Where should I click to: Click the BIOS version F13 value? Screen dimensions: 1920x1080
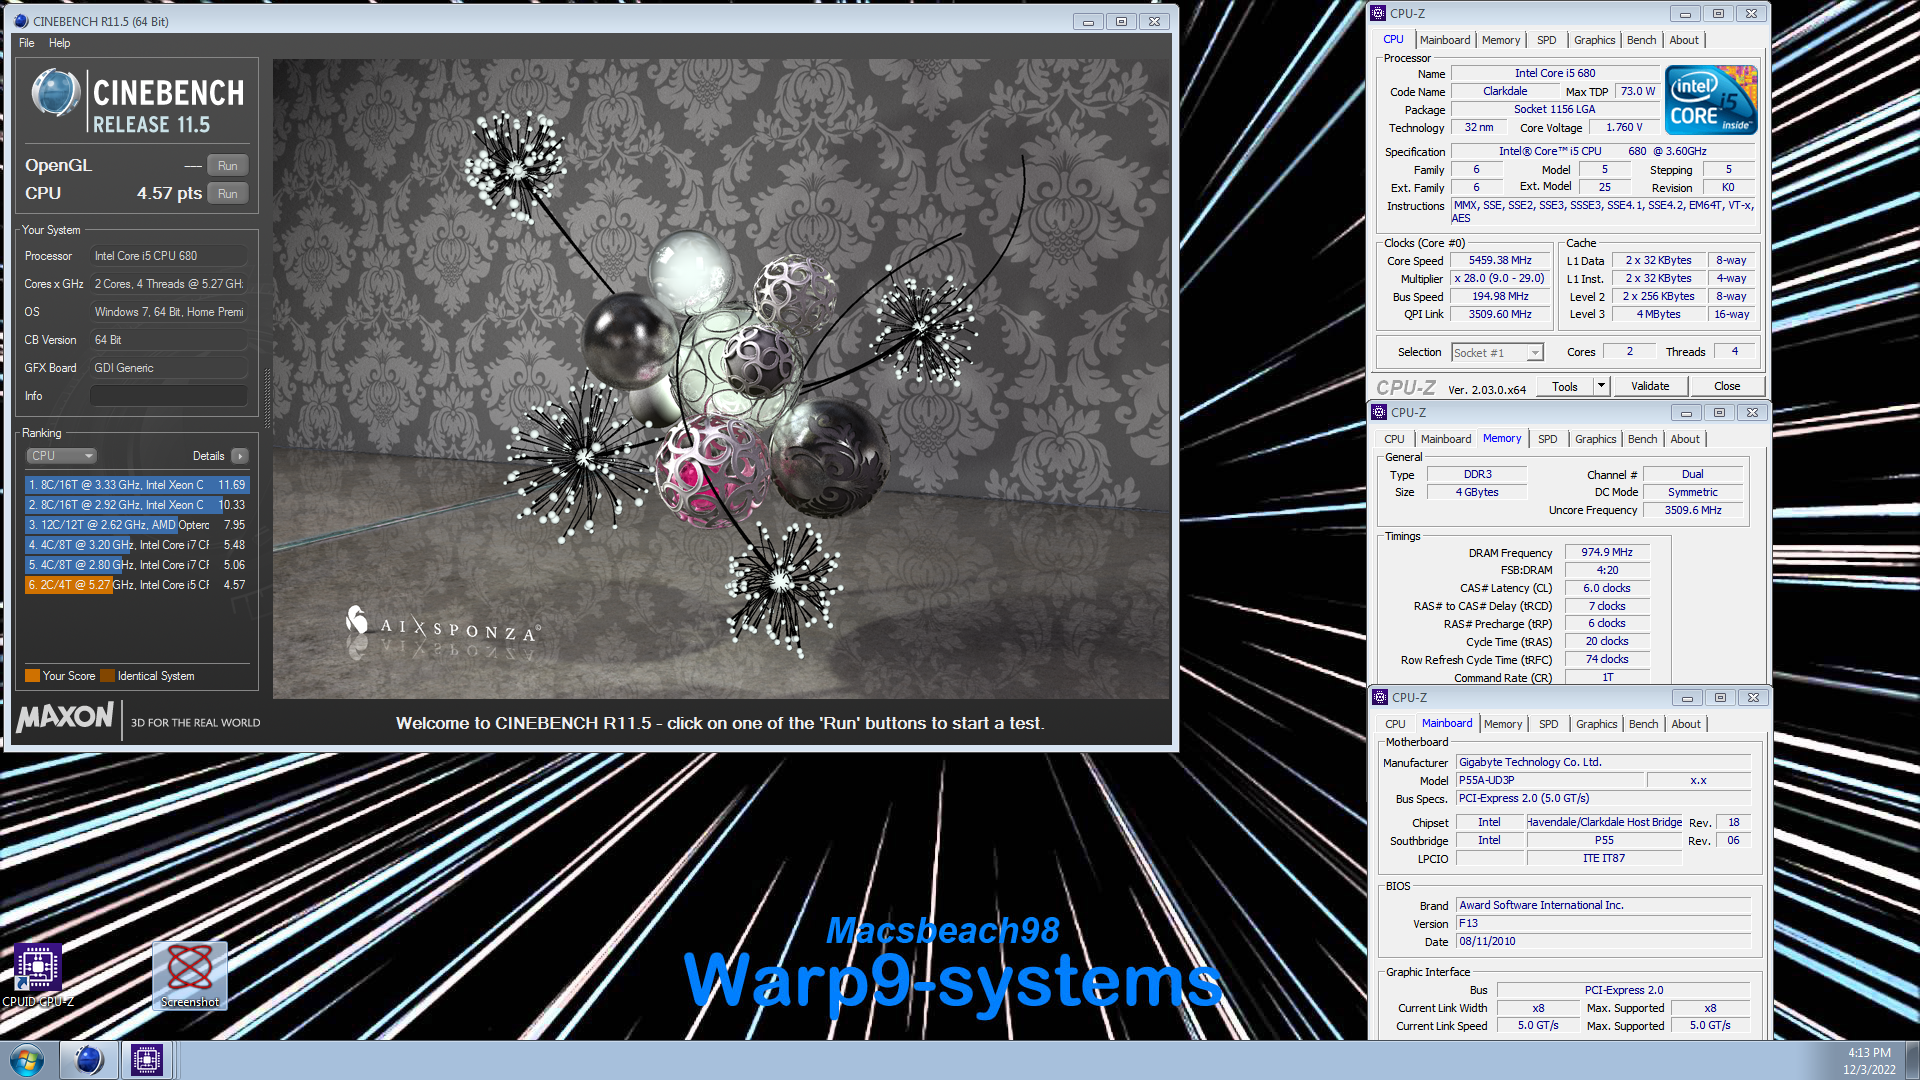(x=1602, y=924)
